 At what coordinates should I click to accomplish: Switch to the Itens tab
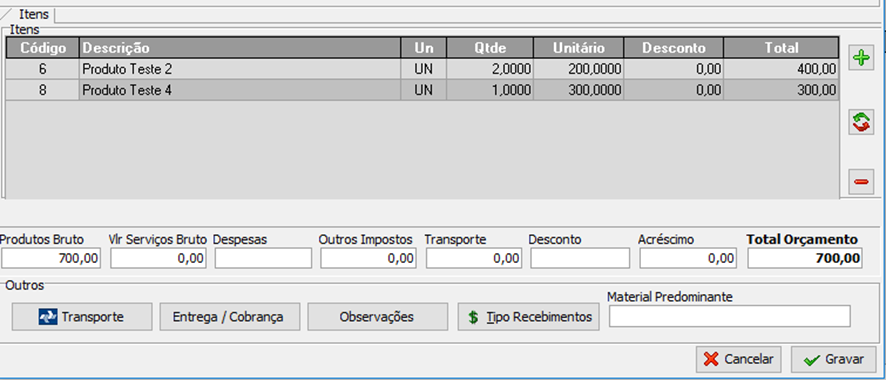pos(34,14)
